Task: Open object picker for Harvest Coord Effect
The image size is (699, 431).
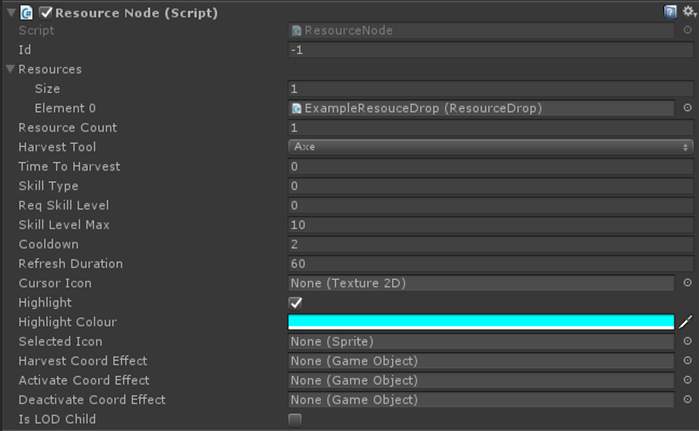Action: tap(687, 361)
